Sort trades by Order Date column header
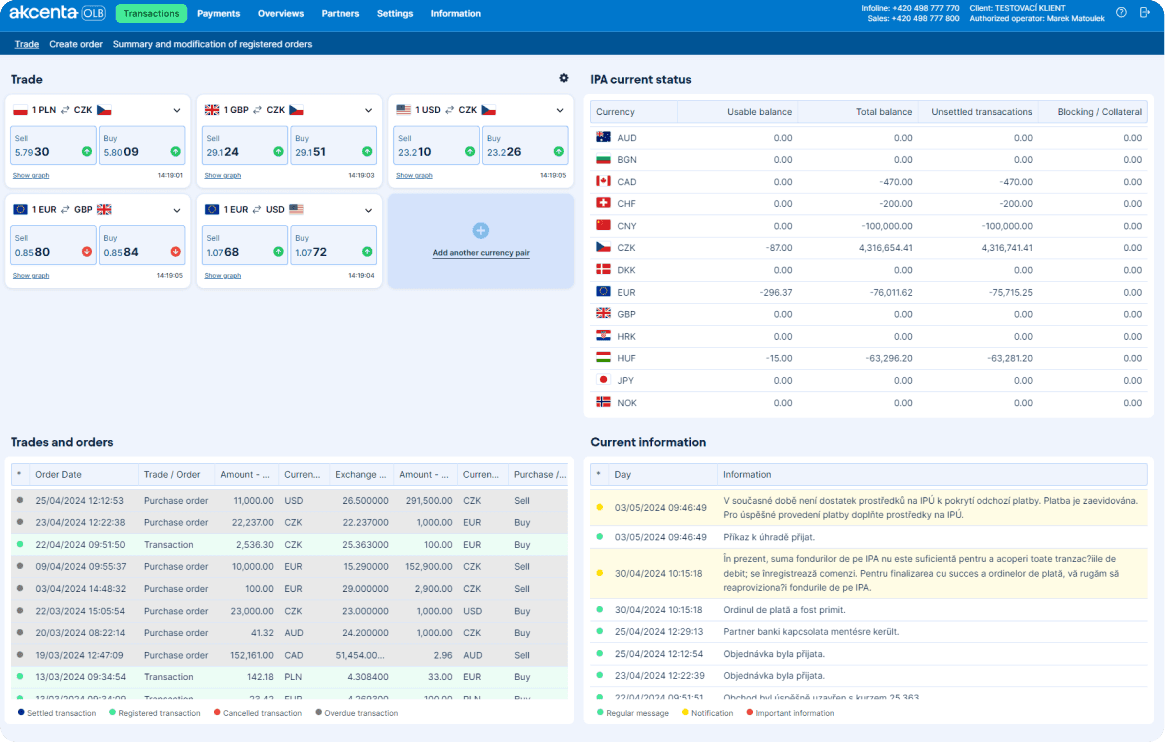The image size is (1165, 742). pos(59,475)
